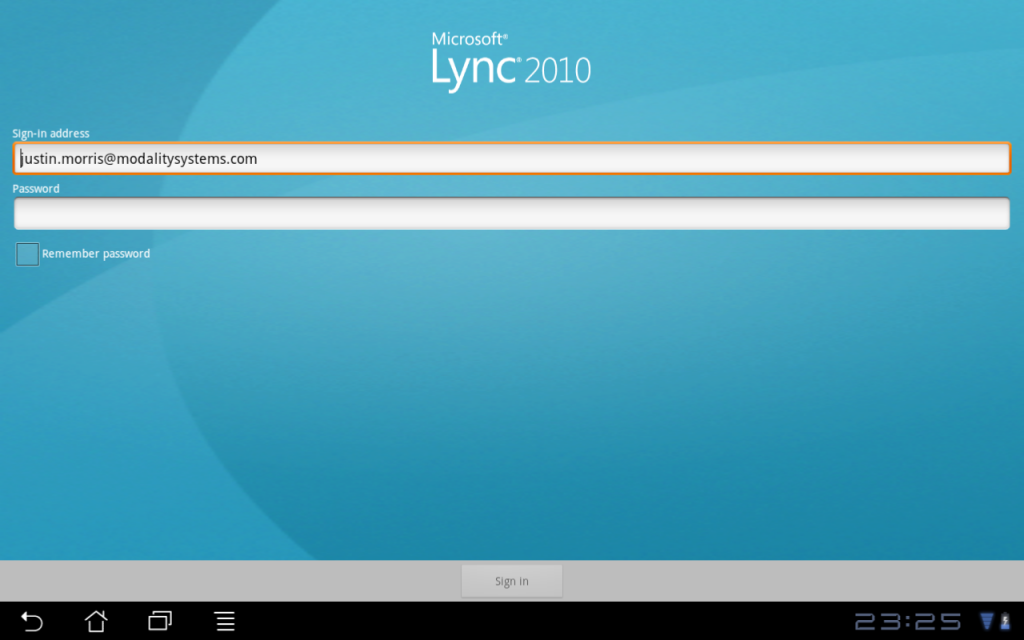Tap the Back navigation arrow
Screen dimensions: 1024x640
34,621
